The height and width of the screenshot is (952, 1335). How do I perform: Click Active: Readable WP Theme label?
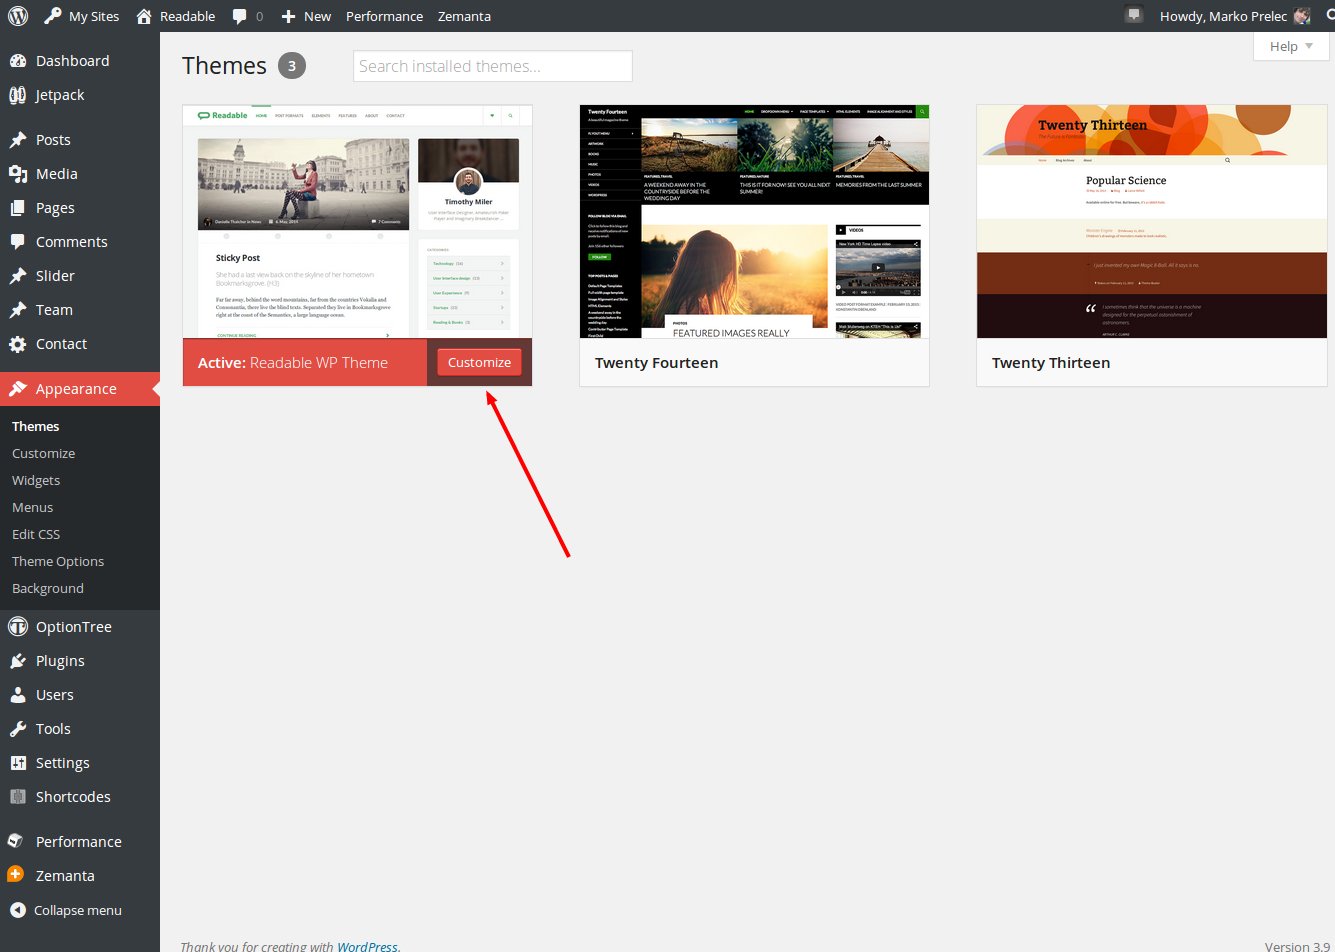pyautogui.click(x=293, y=363)
